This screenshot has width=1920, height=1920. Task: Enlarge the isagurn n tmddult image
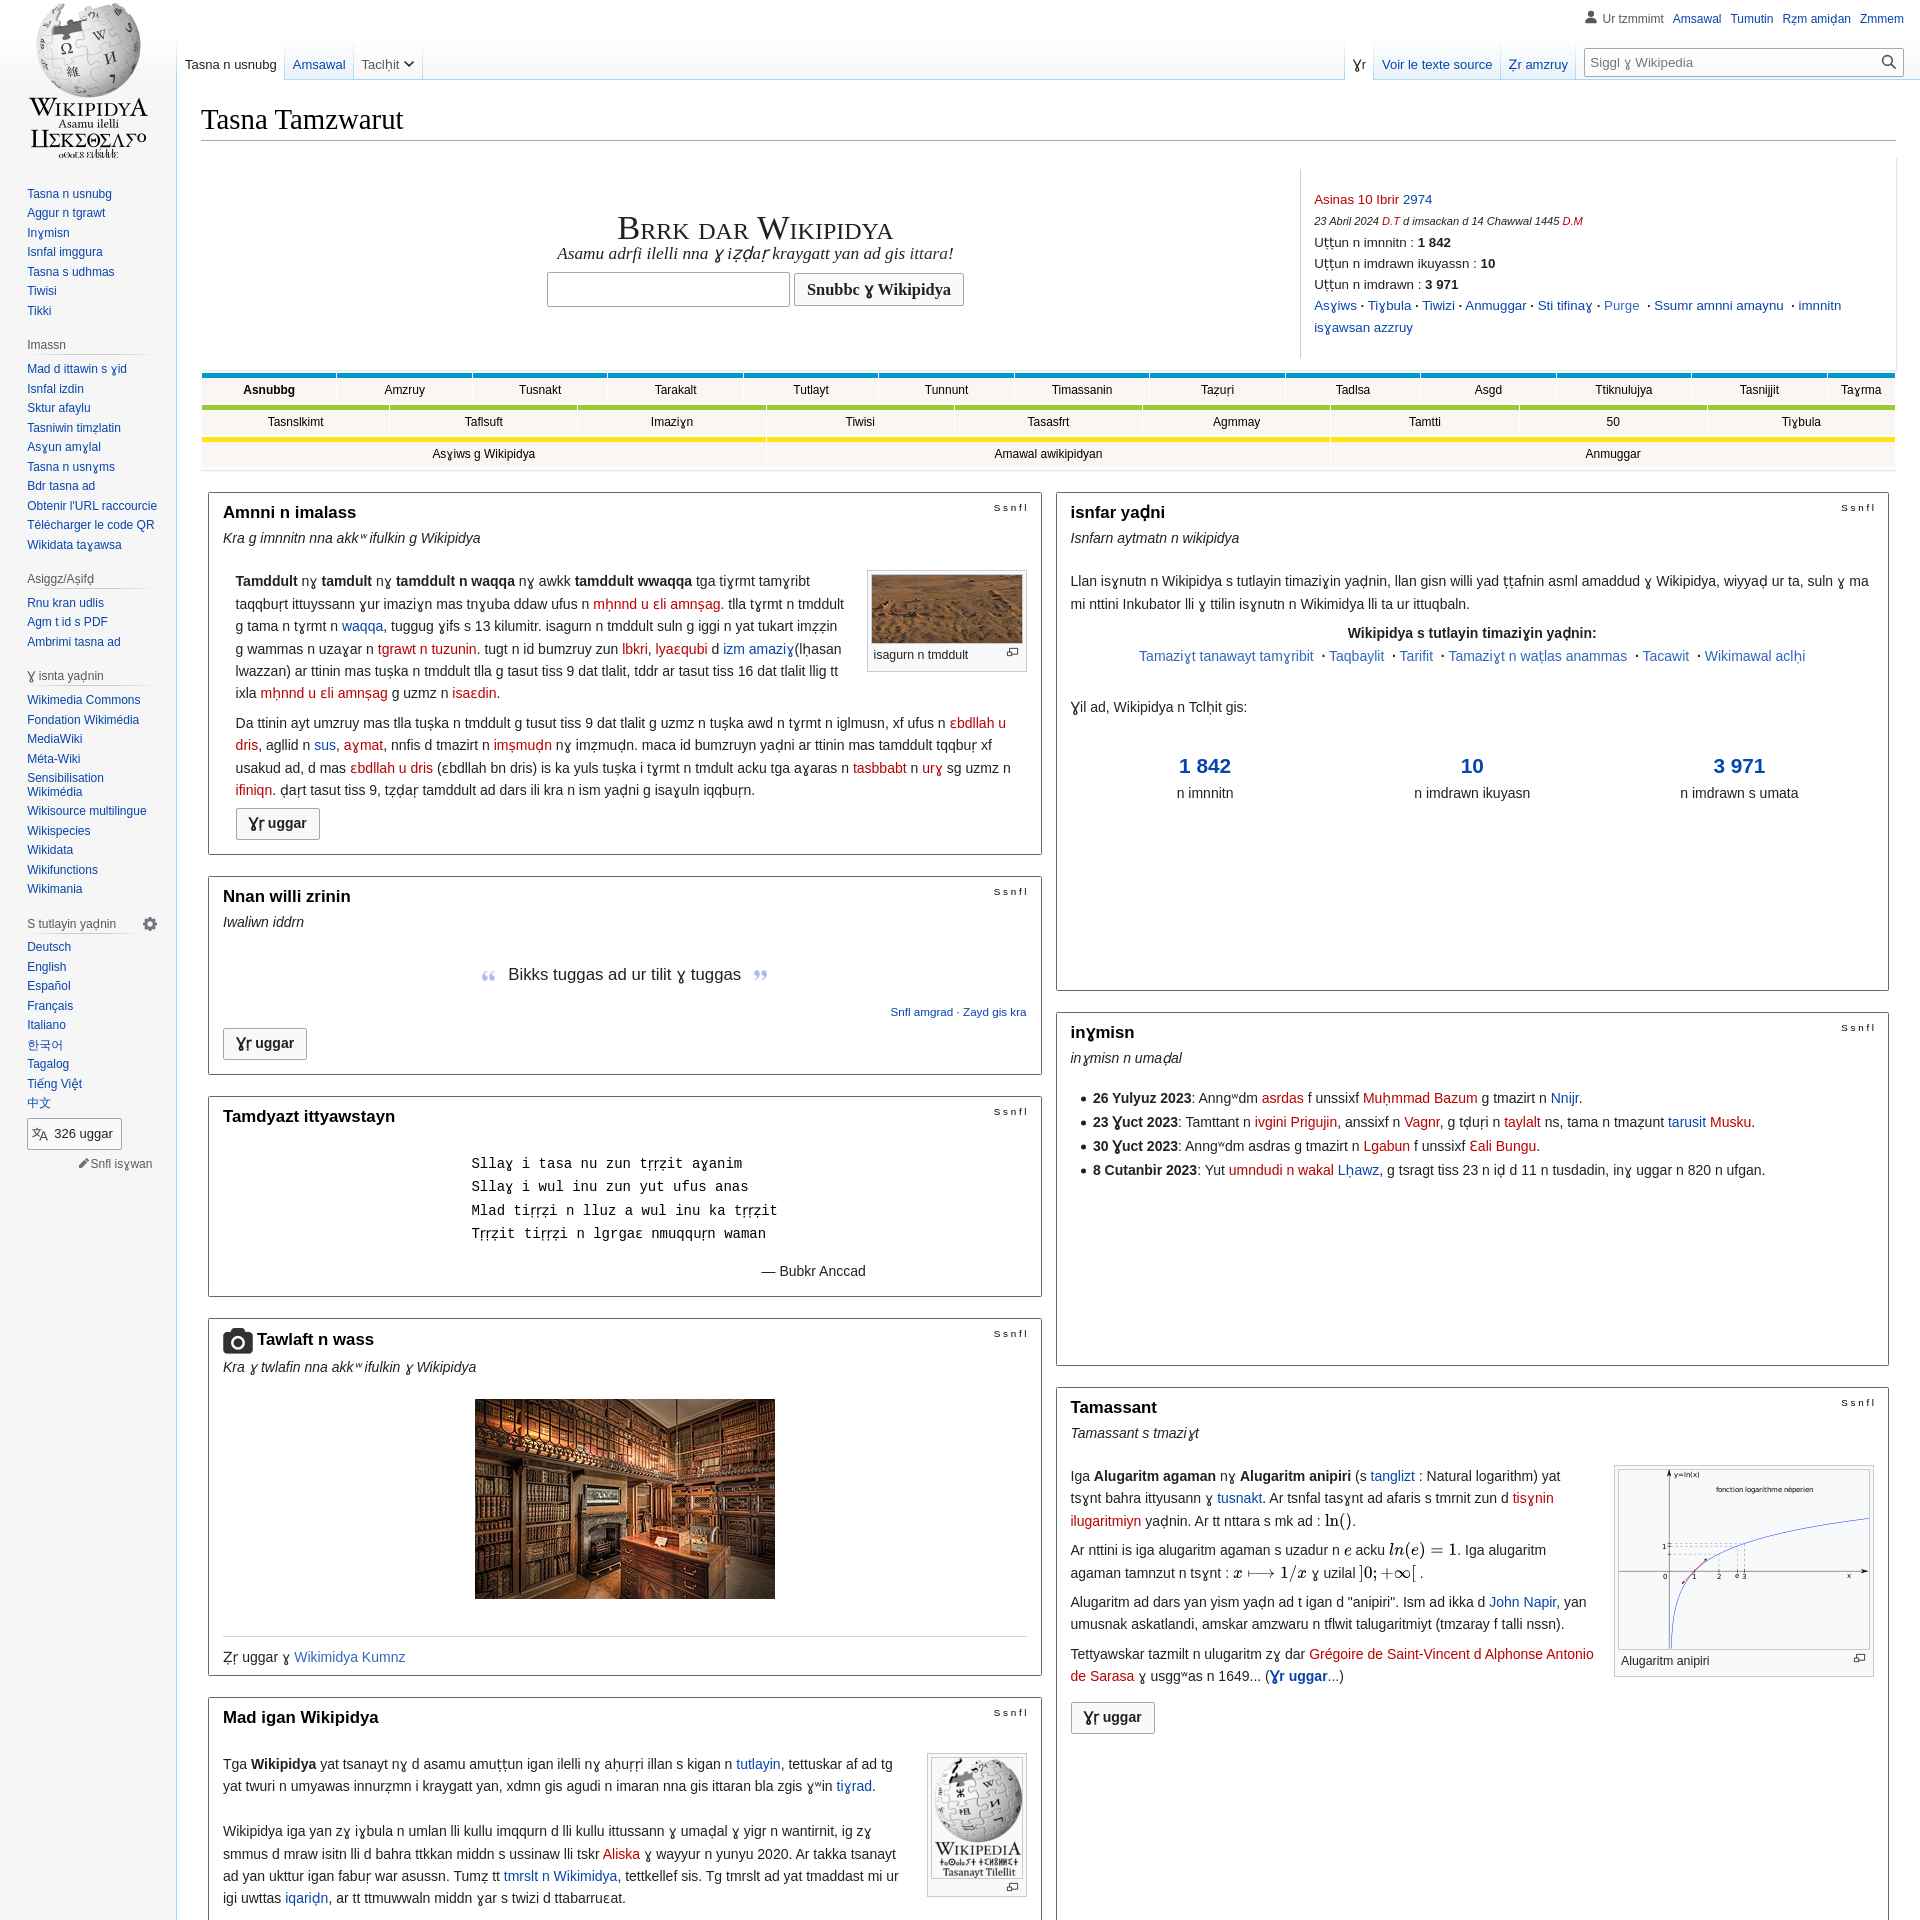click(x=1012, y=653)
